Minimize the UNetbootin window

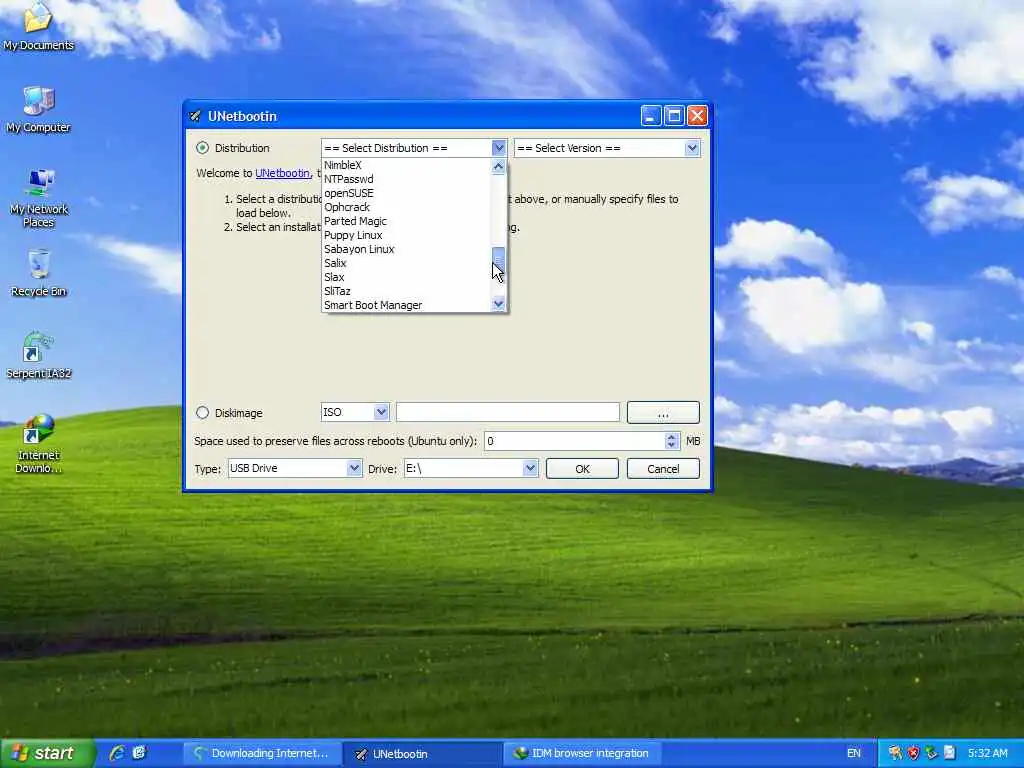(x=651, y=116)
